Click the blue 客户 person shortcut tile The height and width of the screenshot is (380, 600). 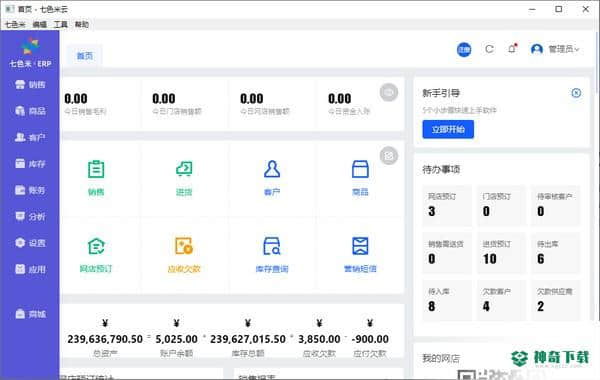[272, 178]
